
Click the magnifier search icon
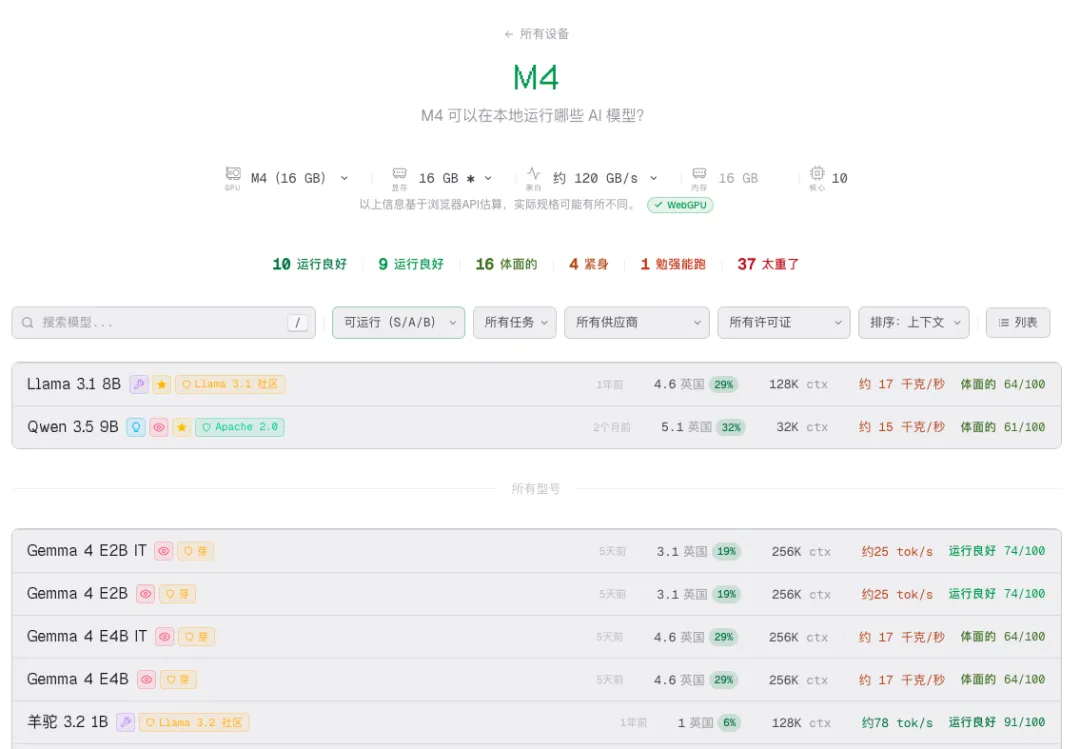coord(28,322)
